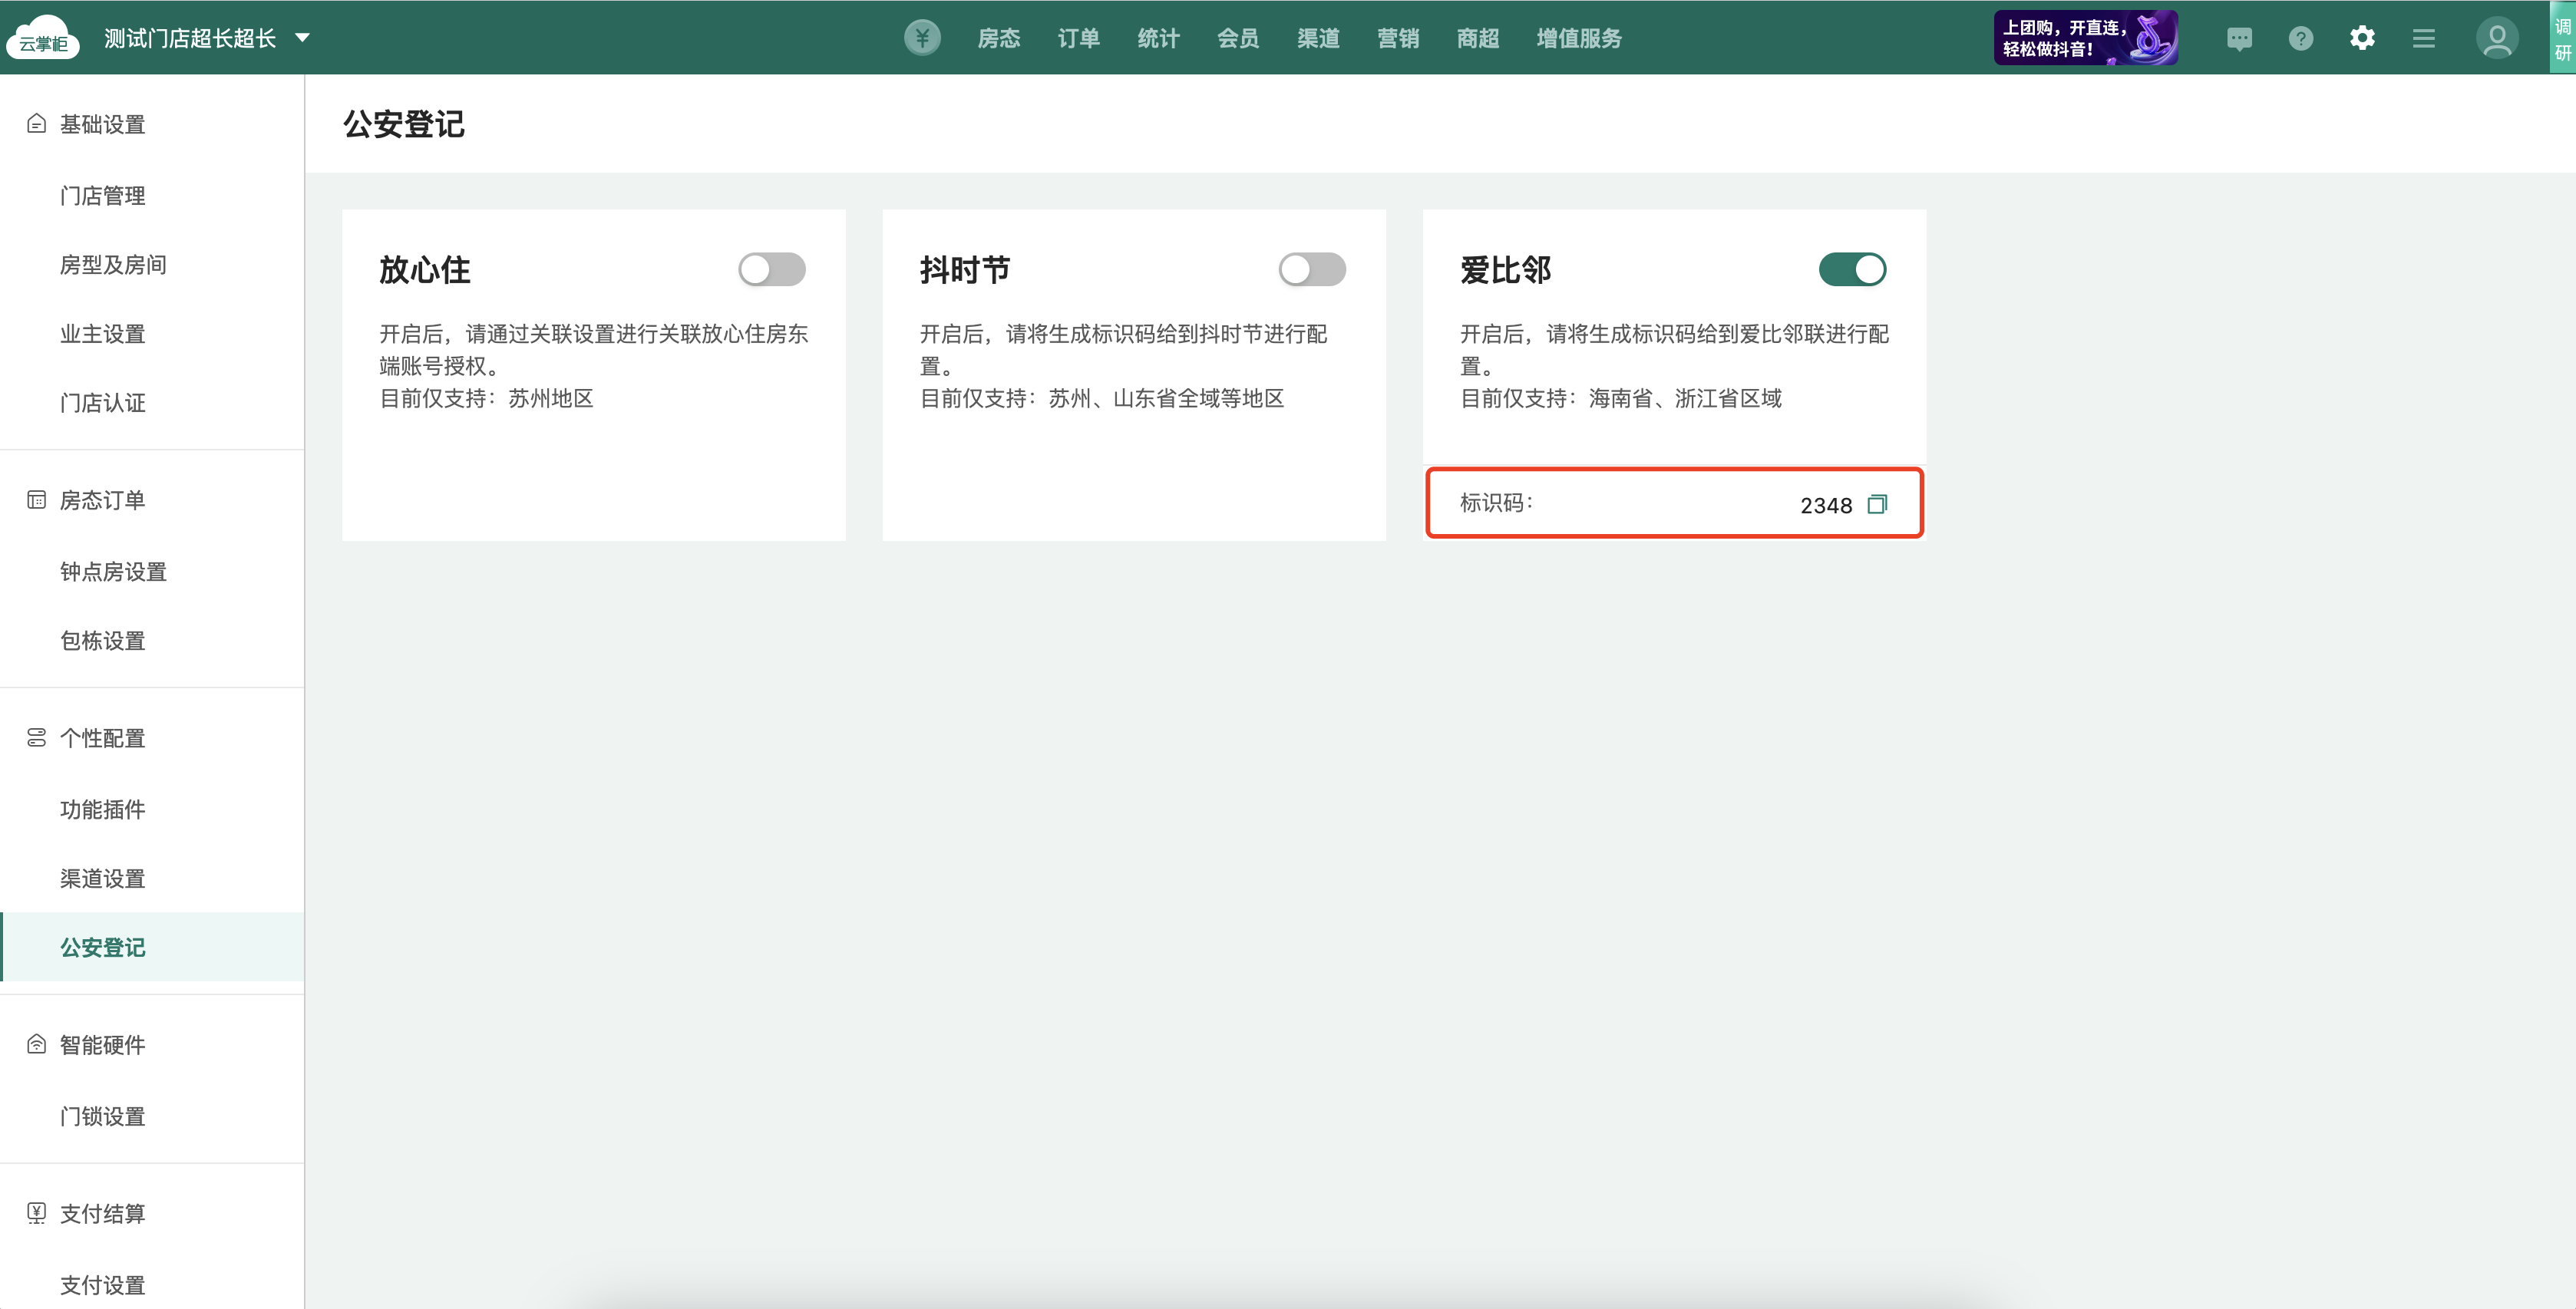Open settings gear icon in header
The width and height of the screenshot is (2576, 1309).
point(2362,39)
